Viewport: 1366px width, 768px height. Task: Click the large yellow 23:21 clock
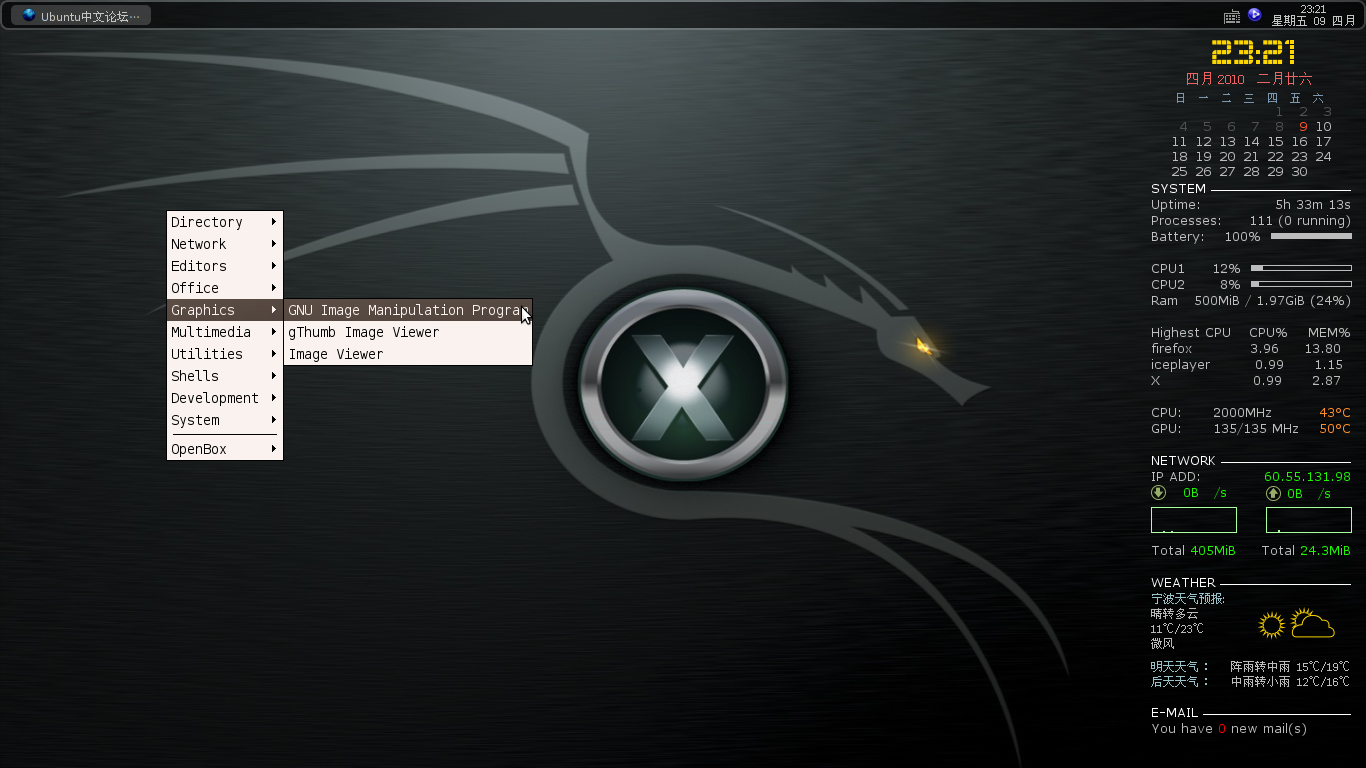[x=1253, y=52]
